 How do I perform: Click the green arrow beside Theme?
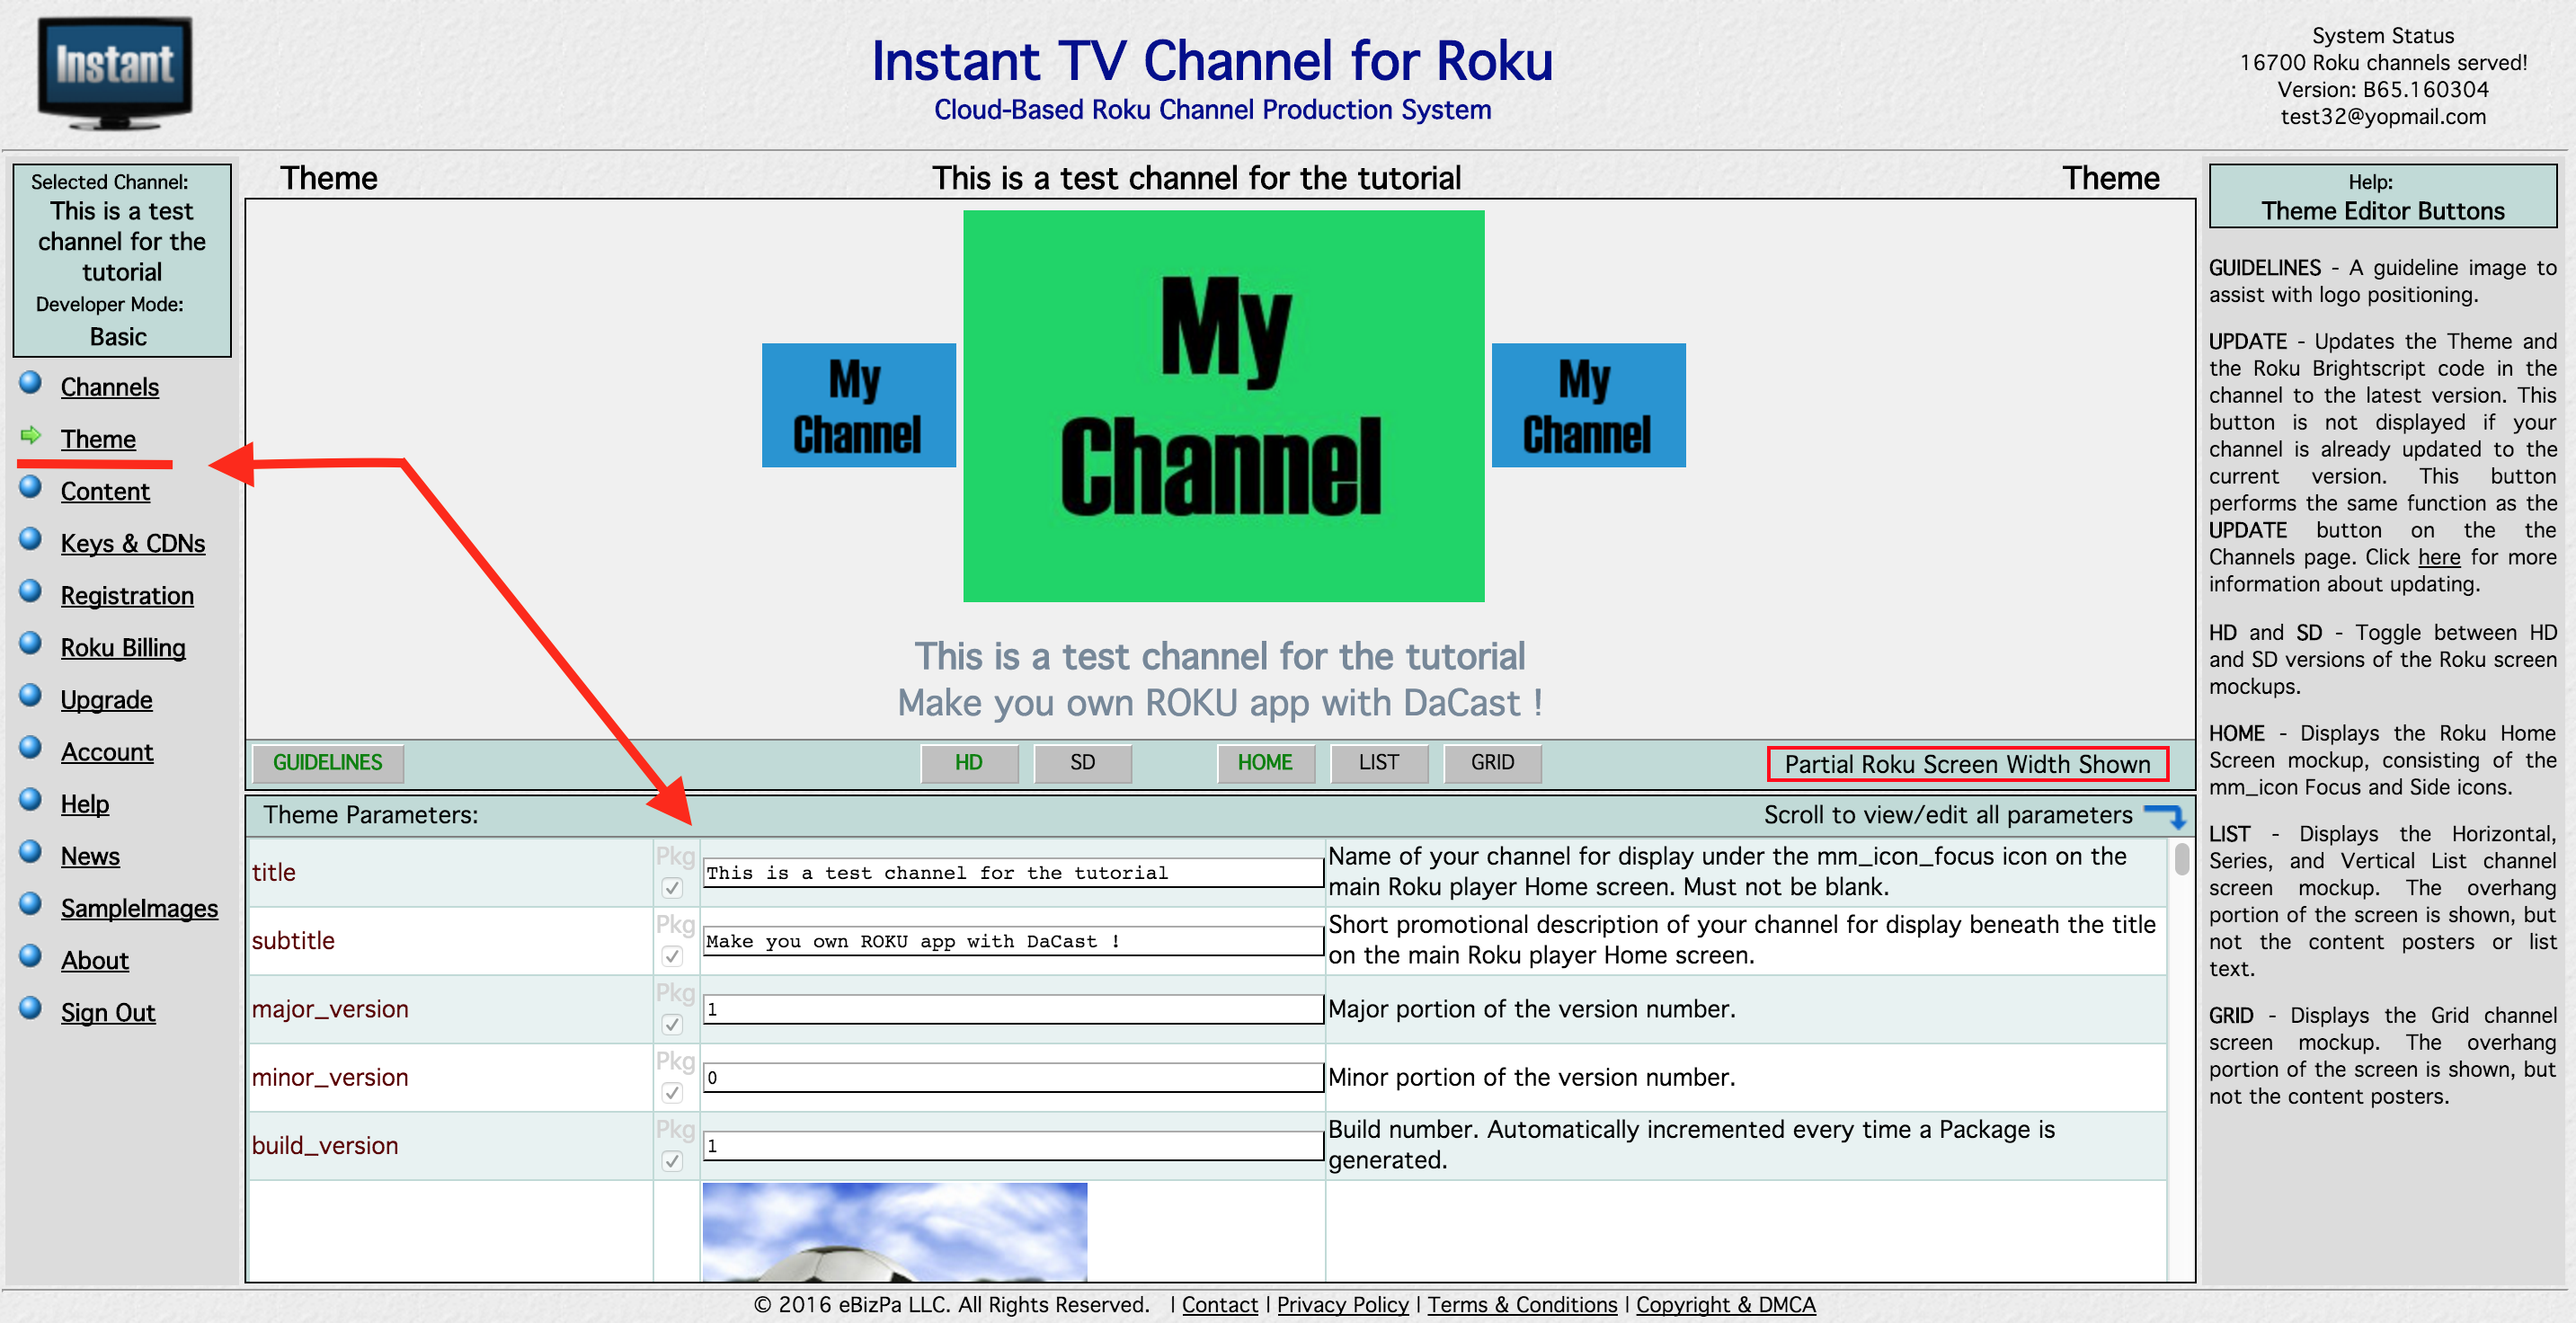(31, 435)
